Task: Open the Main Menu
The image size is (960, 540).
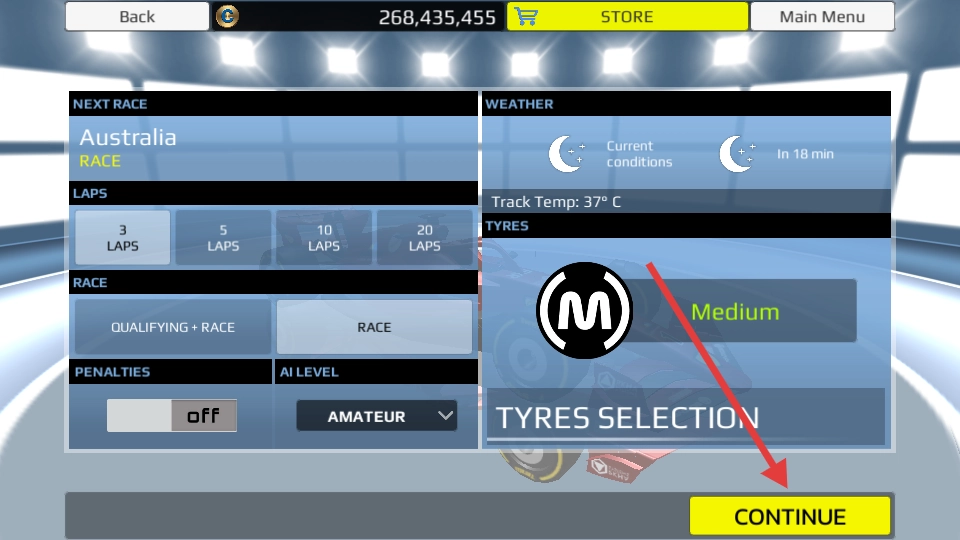Action: point(822,17)
